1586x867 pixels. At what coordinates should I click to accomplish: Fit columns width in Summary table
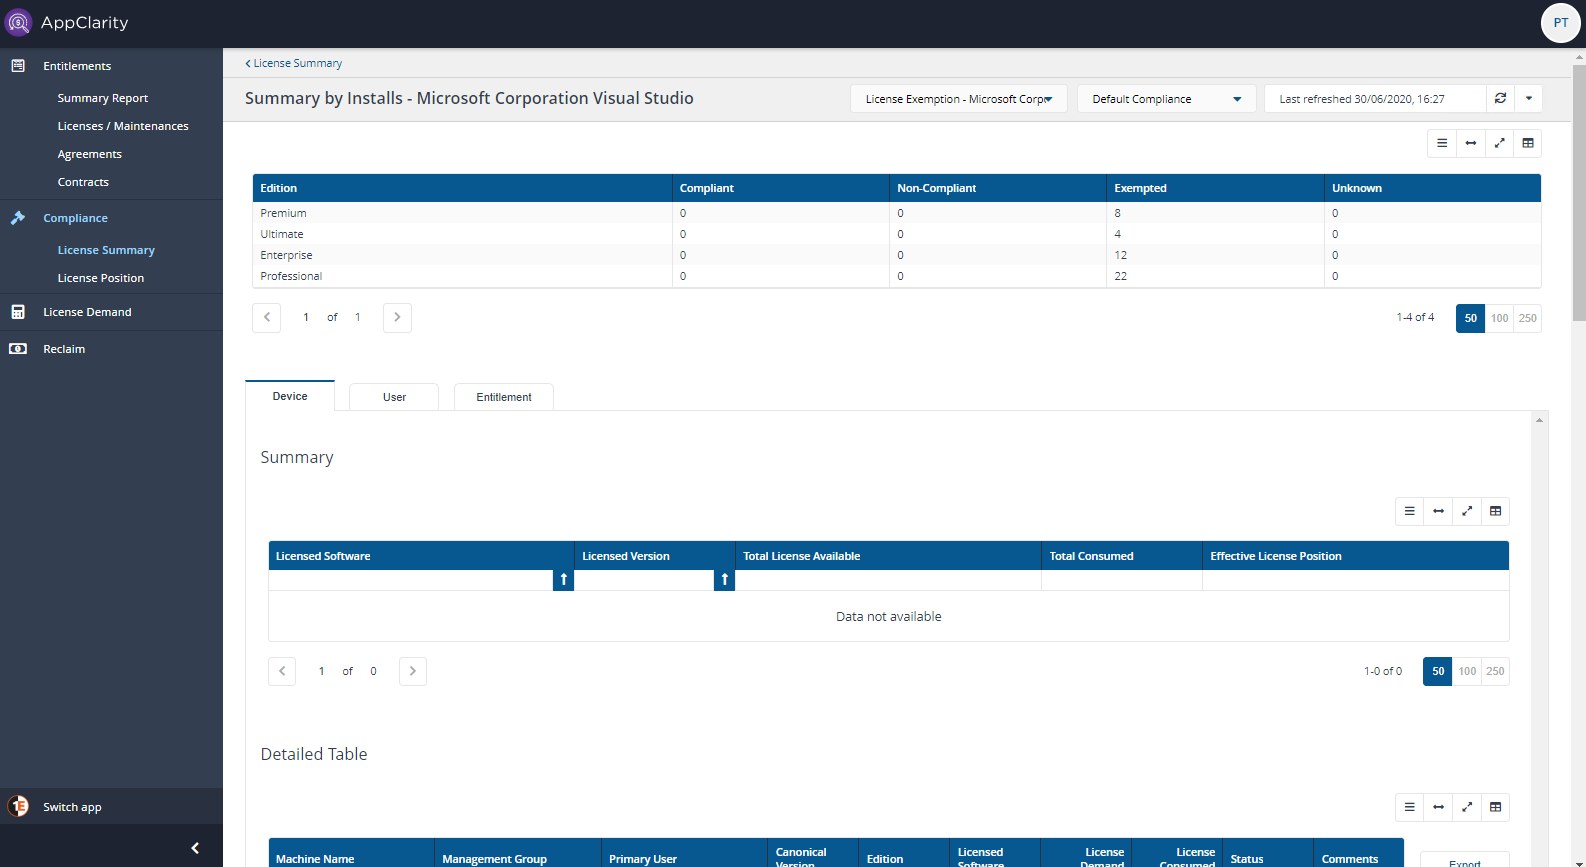click(x=1438, y=511)
